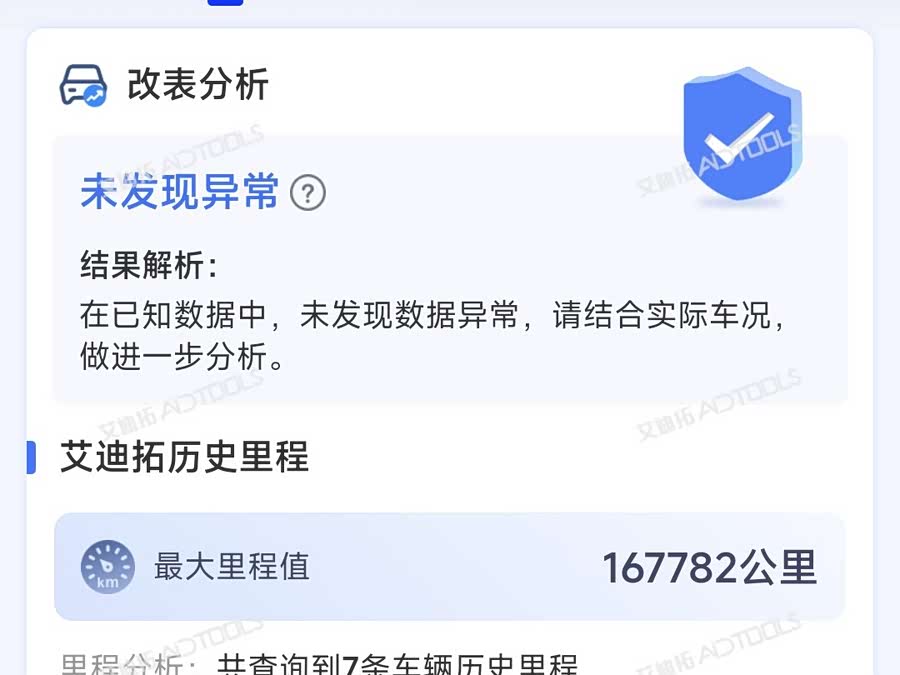The image size is (900, 675).
Task: Click the 未发现异常 result panel
Action: (450, 269)
